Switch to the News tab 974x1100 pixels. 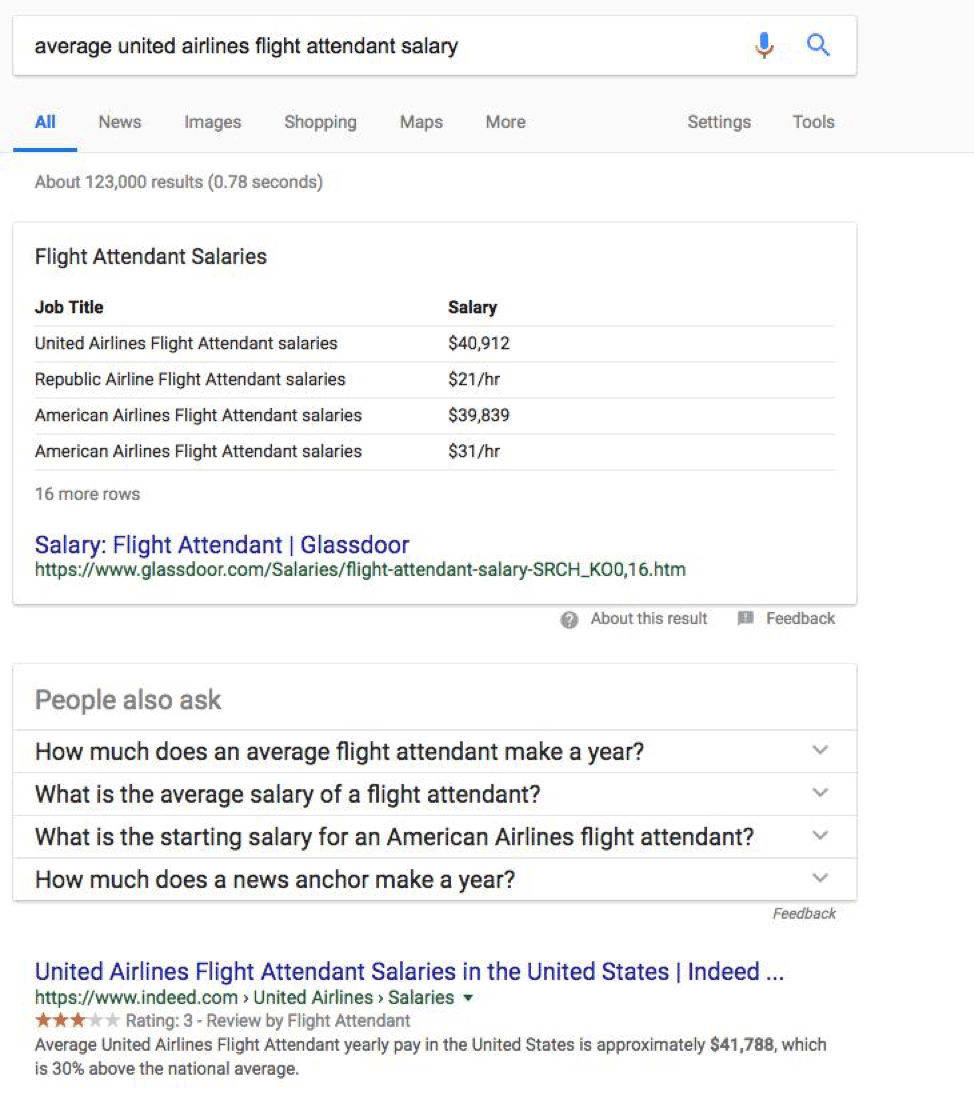pos(119,122)
